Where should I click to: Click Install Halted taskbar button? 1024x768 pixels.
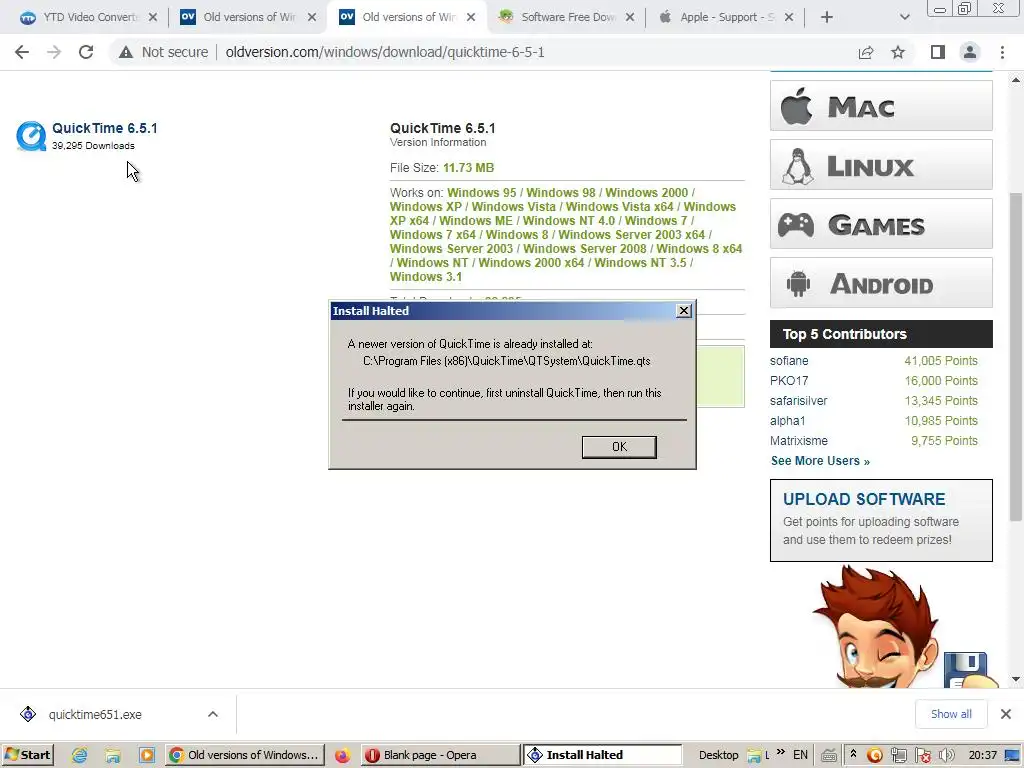click(x=602, y=755)
